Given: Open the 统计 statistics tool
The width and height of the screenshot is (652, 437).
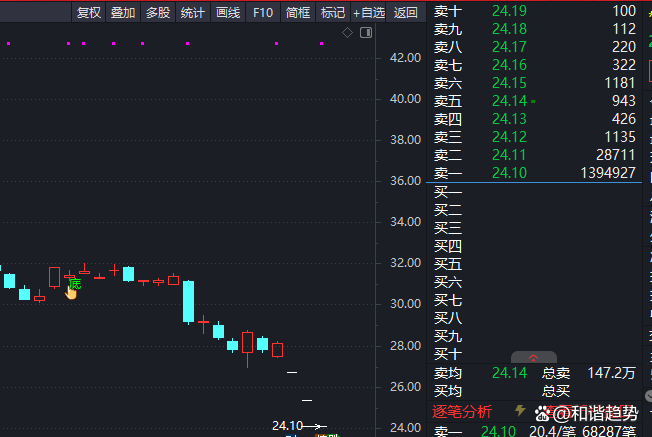Looking at the screenshot, I should 193,12.
